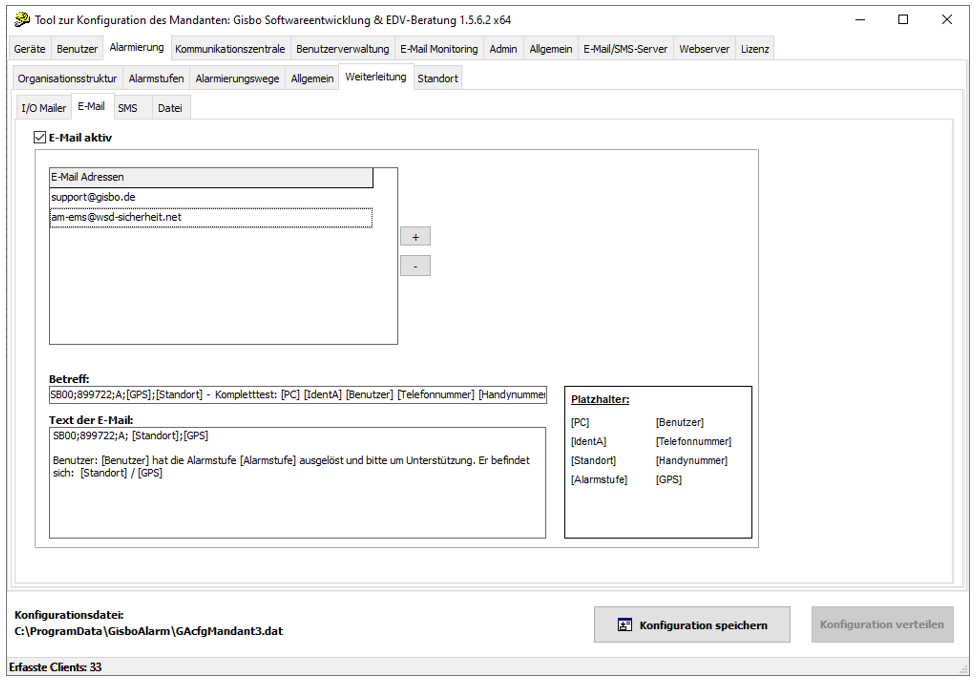The height and width of the screenshot is (681, 977).
Task: Select support@gisbo.de address row
Action: (x=211, y=197)
